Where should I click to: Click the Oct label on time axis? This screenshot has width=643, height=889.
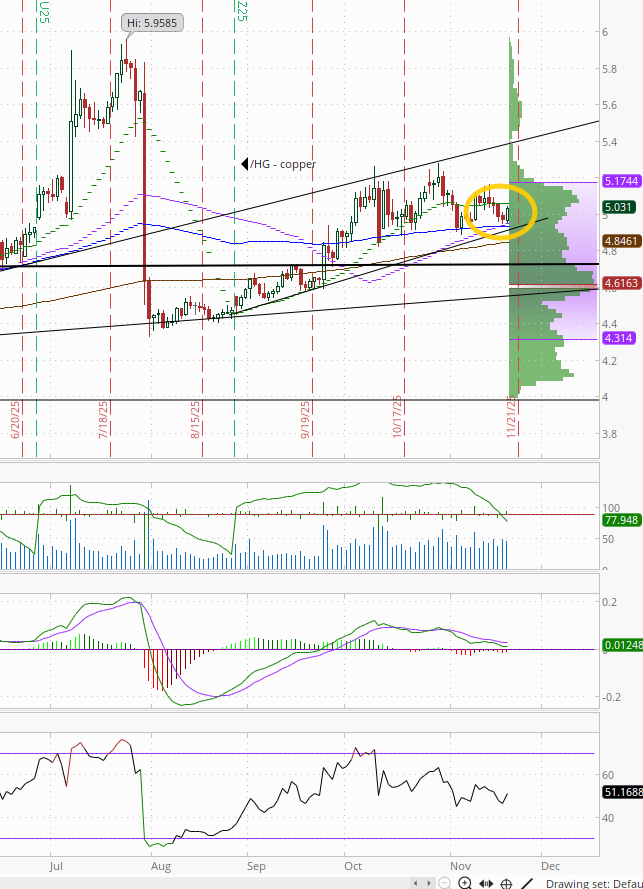pos(353,866)
